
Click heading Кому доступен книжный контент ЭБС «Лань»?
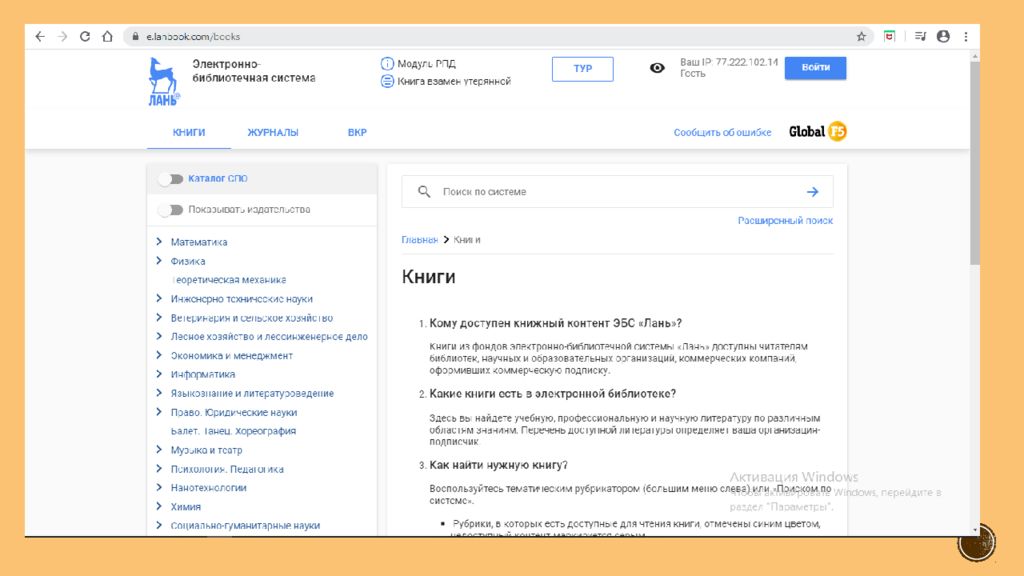tap(555, 323)
